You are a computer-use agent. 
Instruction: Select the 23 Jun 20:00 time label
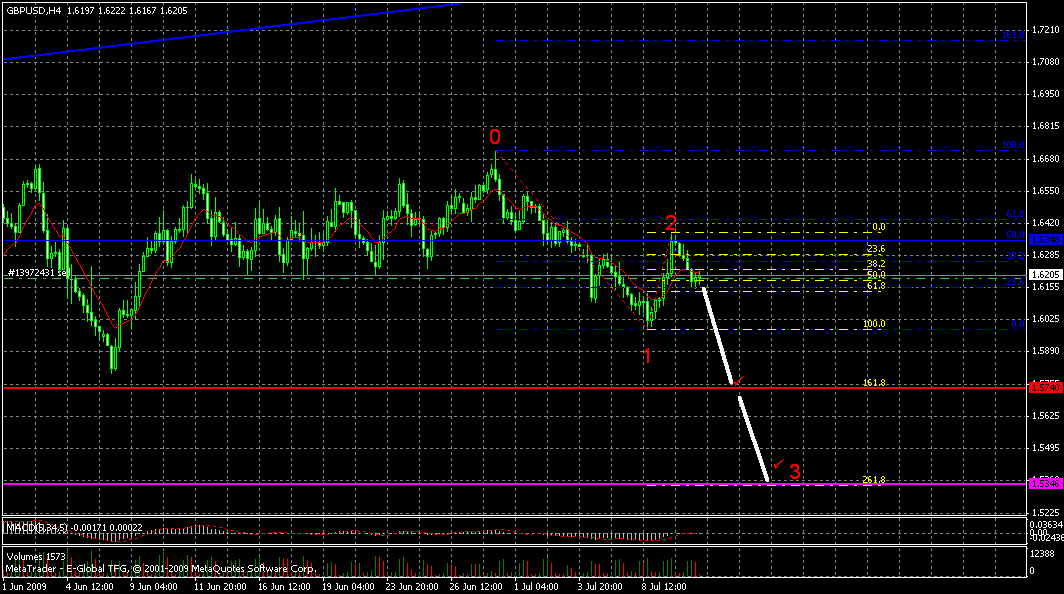pyautogui.click(x=412, y=587)
